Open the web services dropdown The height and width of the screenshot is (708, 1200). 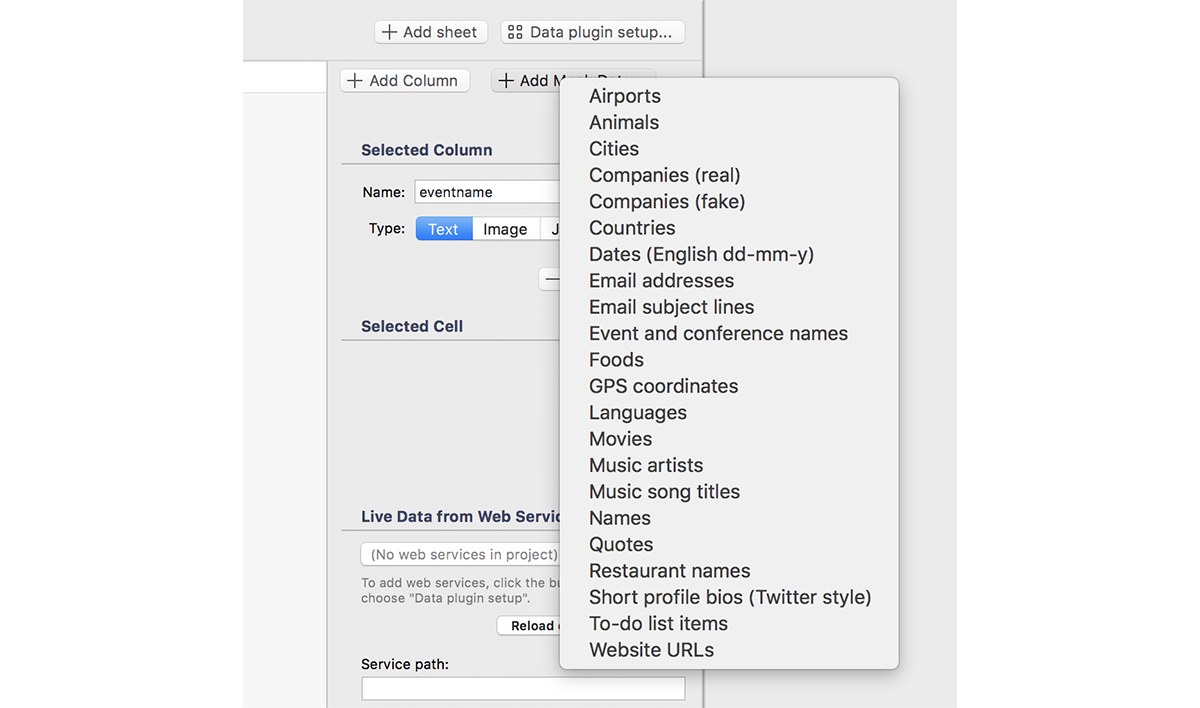pos(460,554)
